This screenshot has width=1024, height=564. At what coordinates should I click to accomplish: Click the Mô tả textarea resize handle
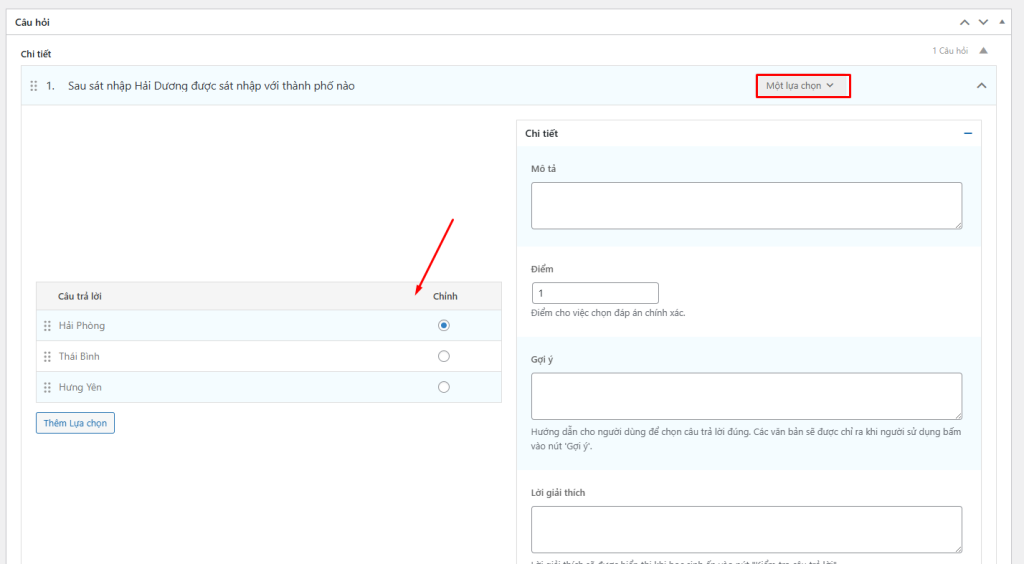pyautogui.click(x=957, y=224)
